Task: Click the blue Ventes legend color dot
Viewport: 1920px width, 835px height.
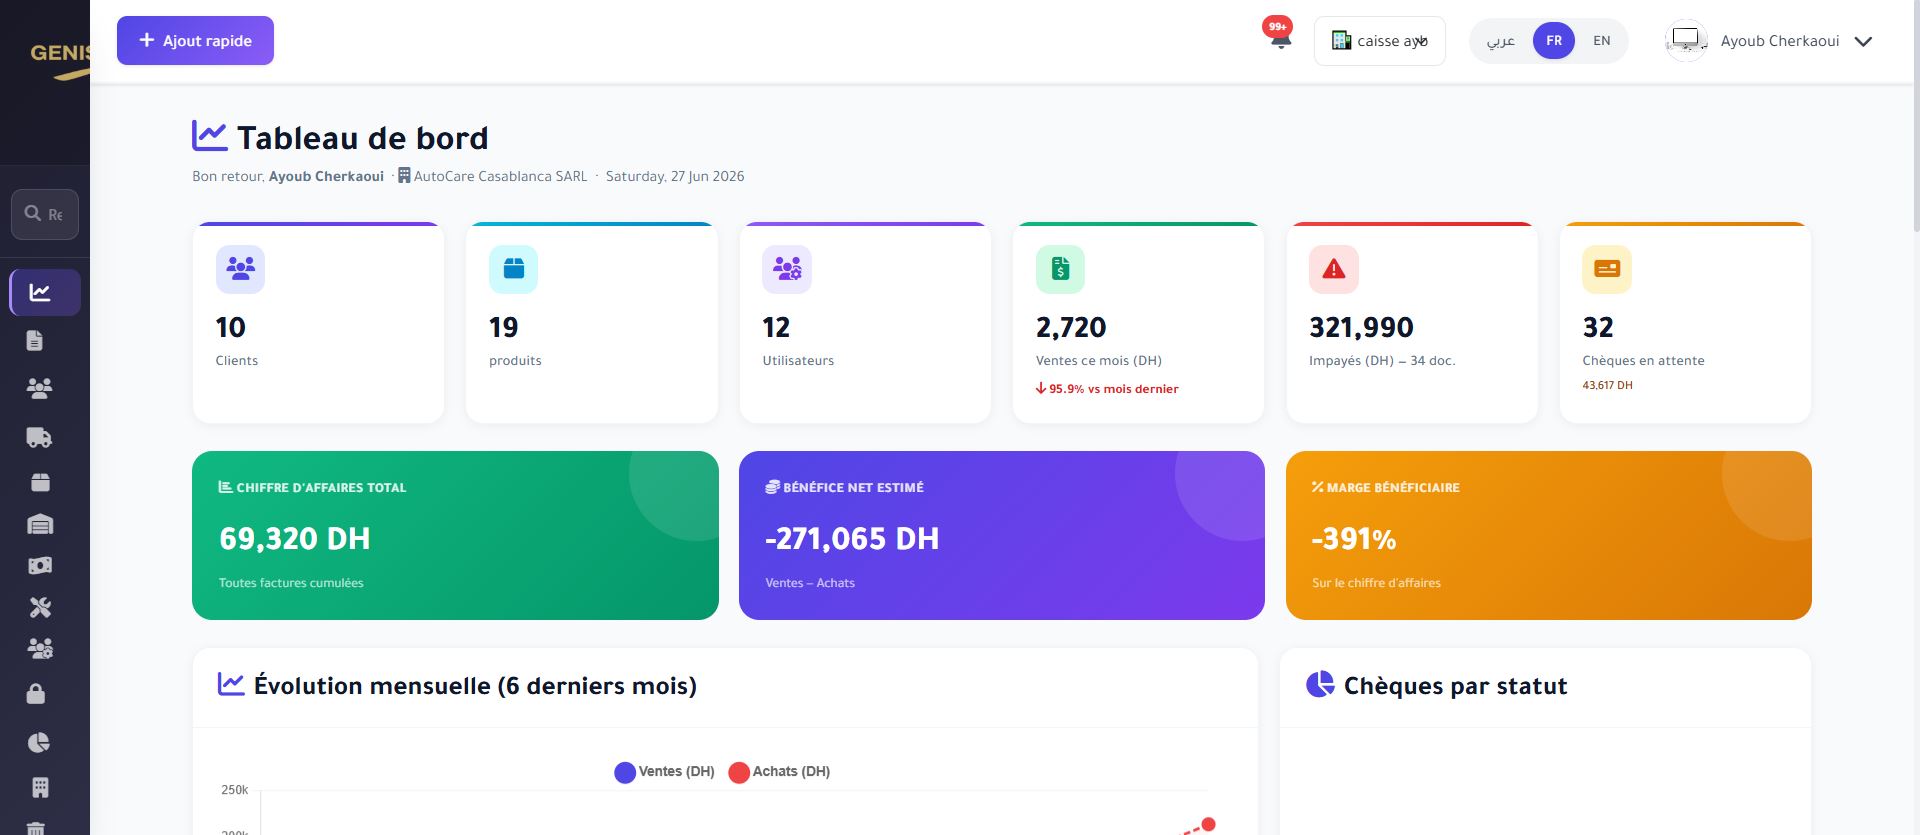Action: click(625, 773)
